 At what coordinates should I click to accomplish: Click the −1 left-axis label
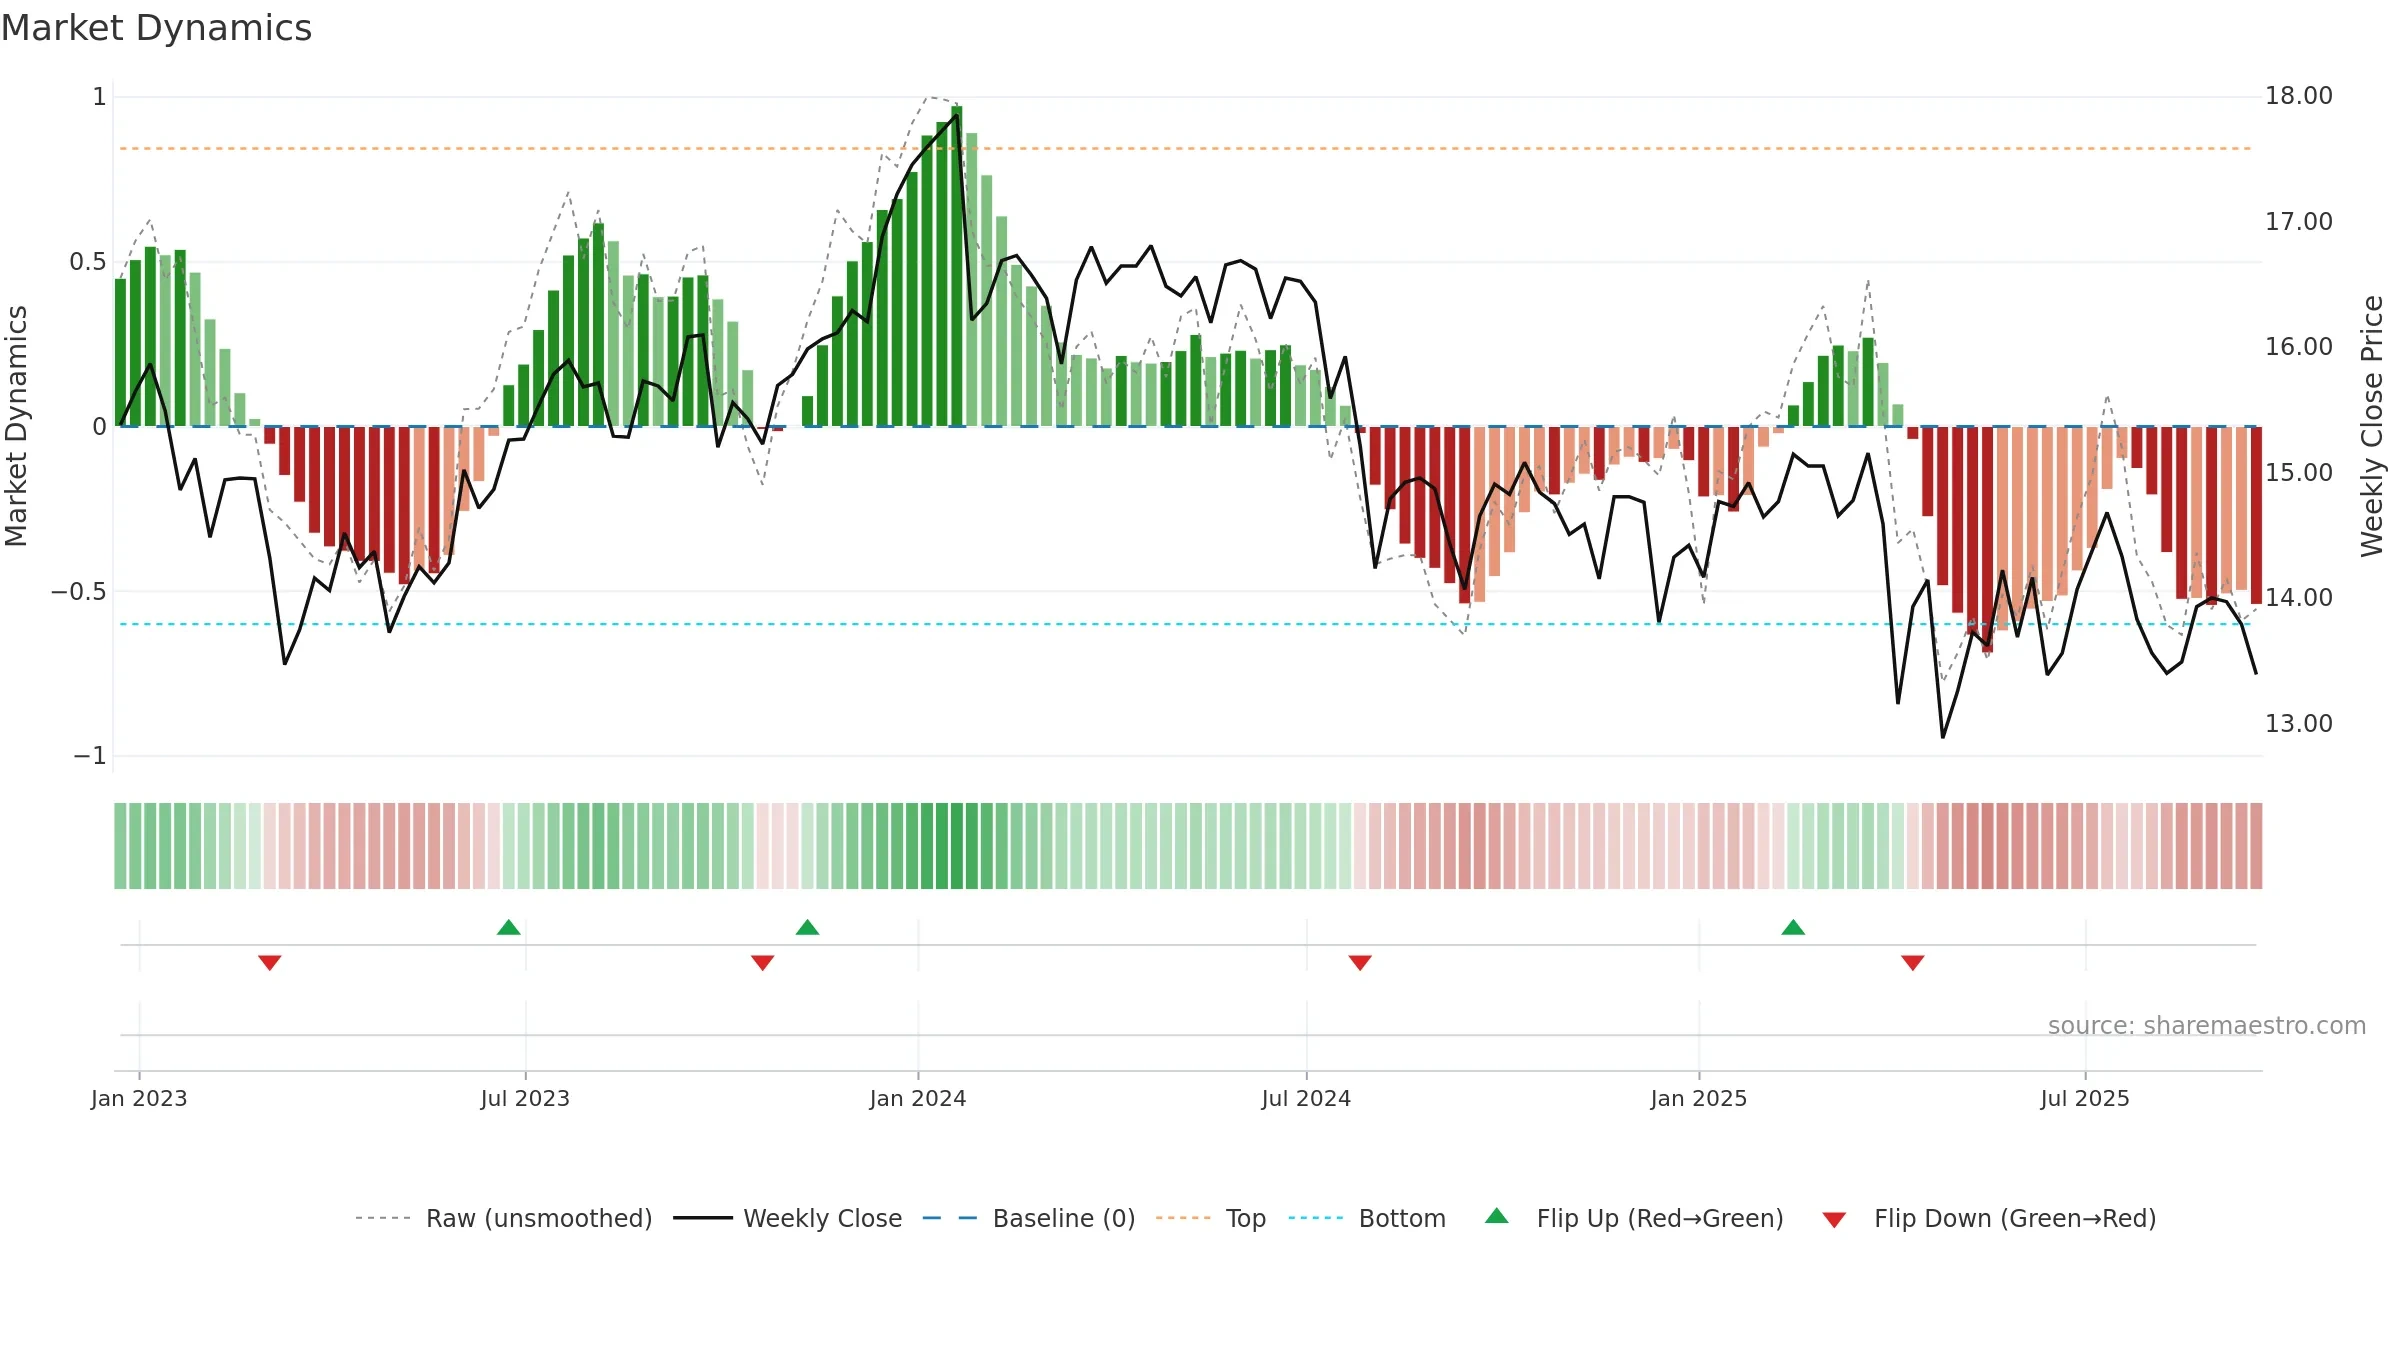(89, 756)
